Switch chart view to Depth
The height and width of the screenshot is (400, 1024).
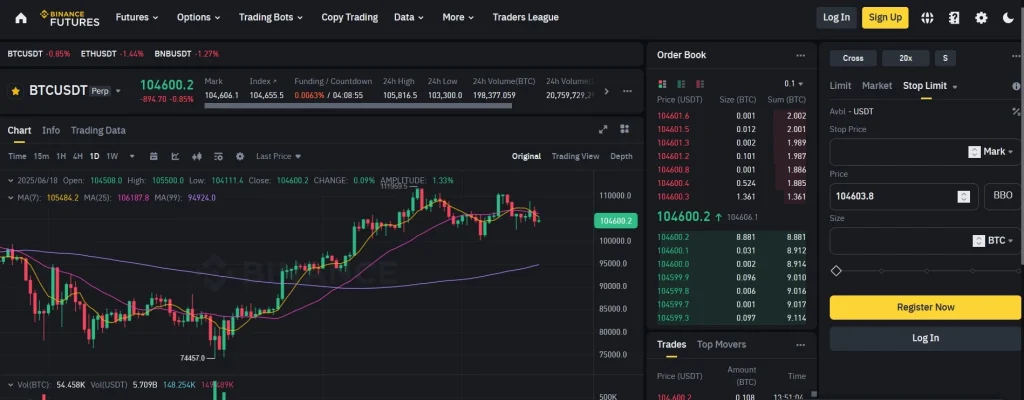point(621,156)
